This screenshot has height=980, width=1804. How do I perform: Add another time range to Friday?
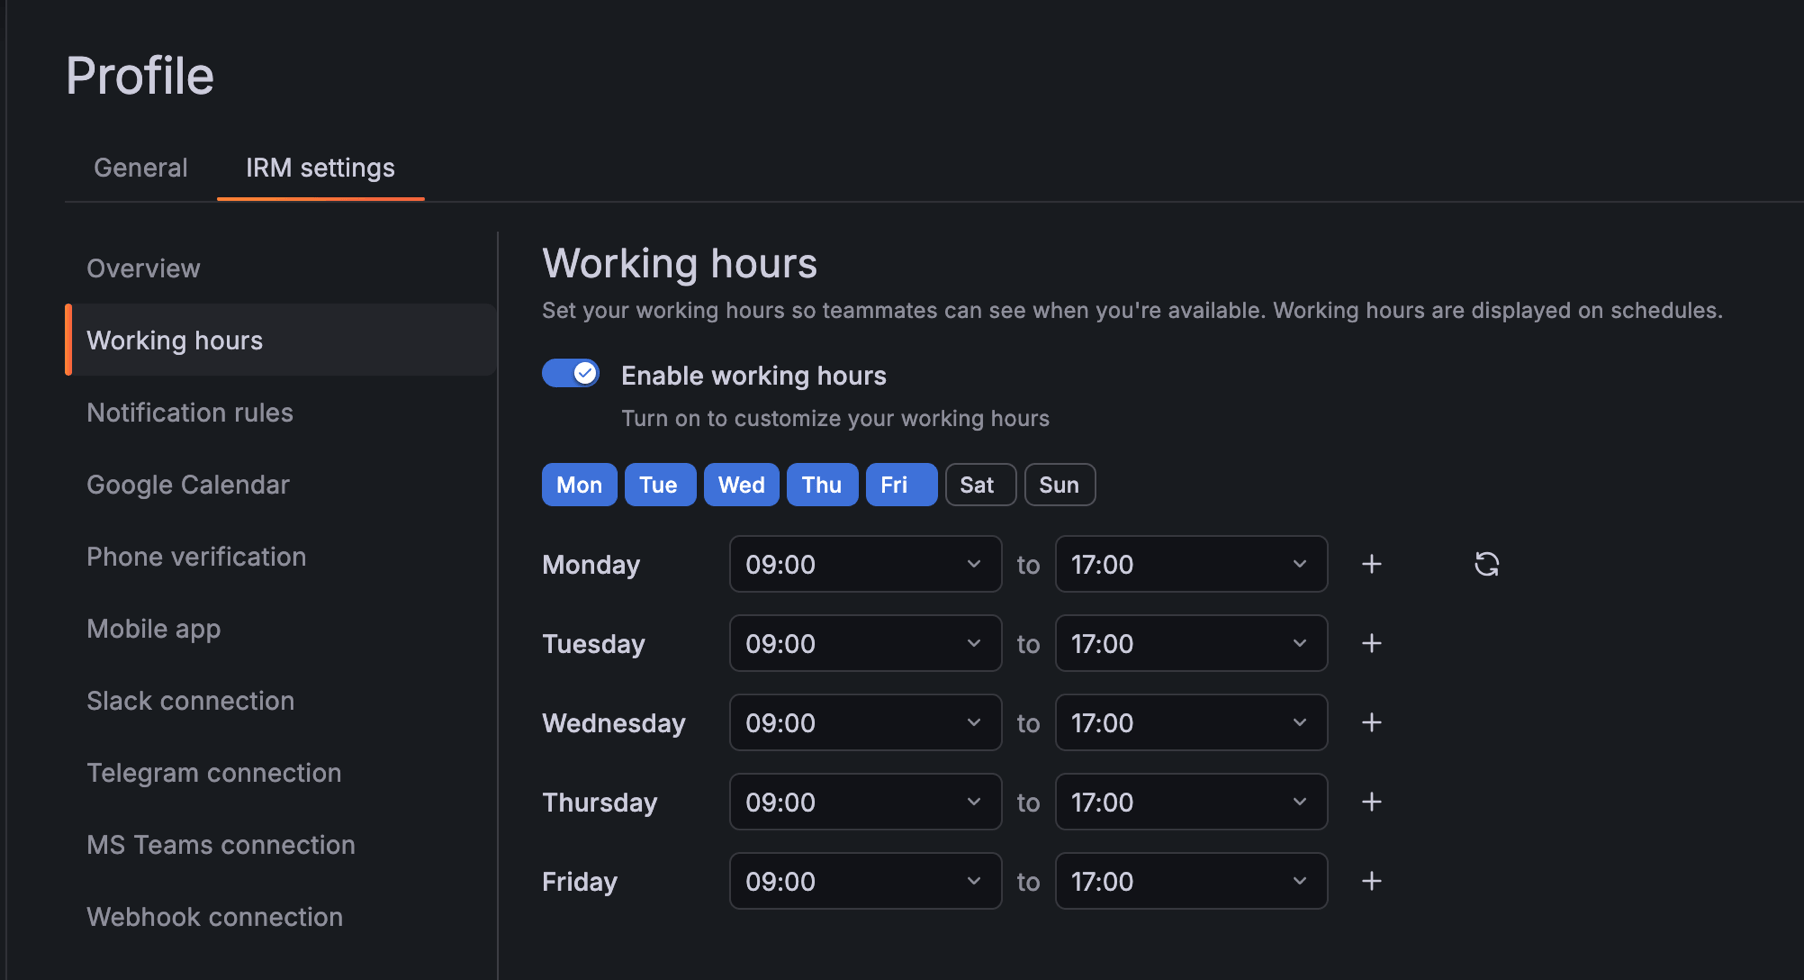[x=1371, y=881]
